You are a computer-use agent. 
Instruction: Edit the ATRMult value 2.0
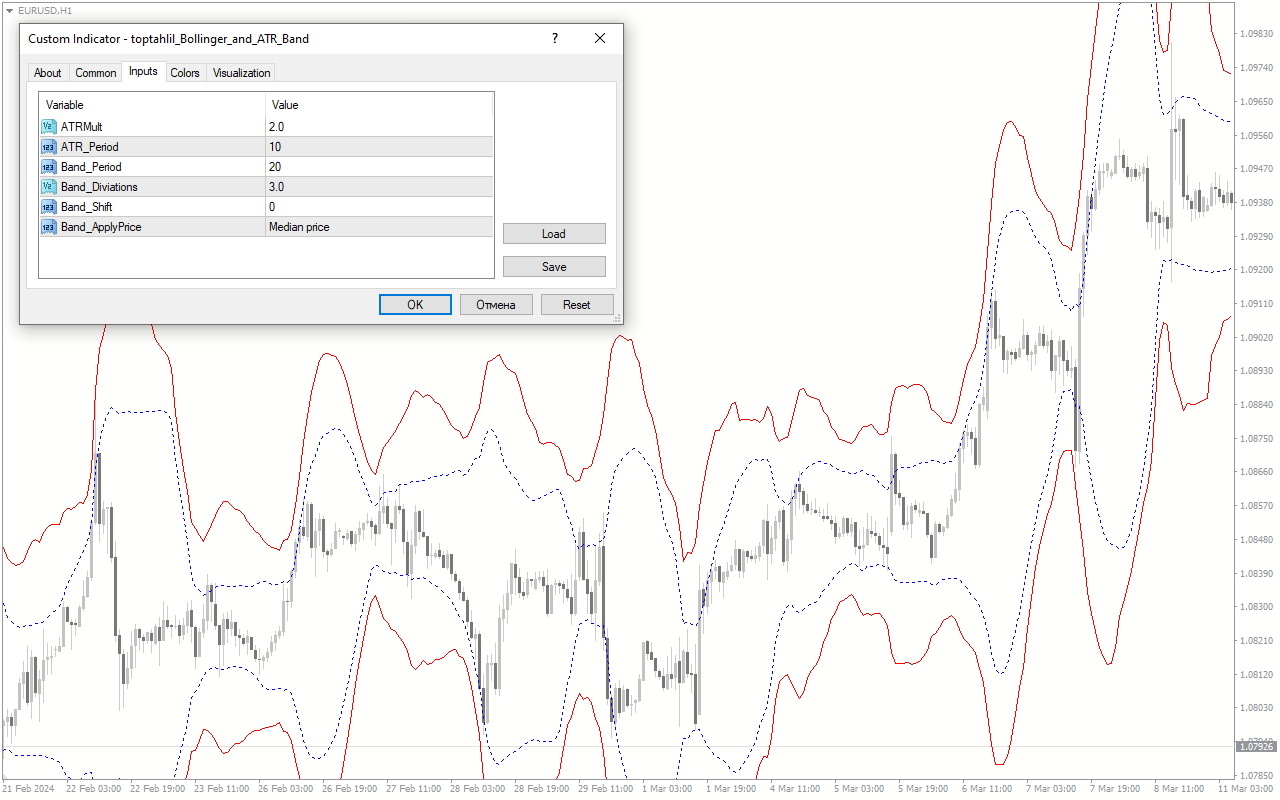pos(379,127)
